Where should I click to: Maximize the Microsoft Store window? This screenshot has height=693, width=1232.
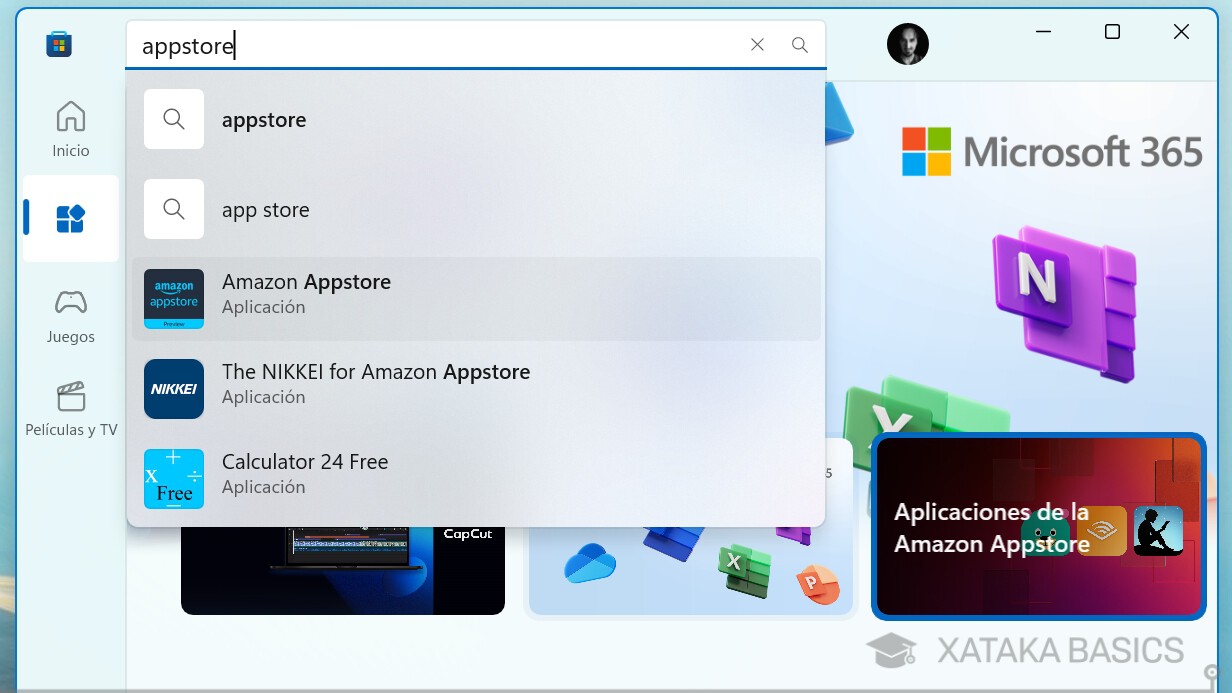1112,32
